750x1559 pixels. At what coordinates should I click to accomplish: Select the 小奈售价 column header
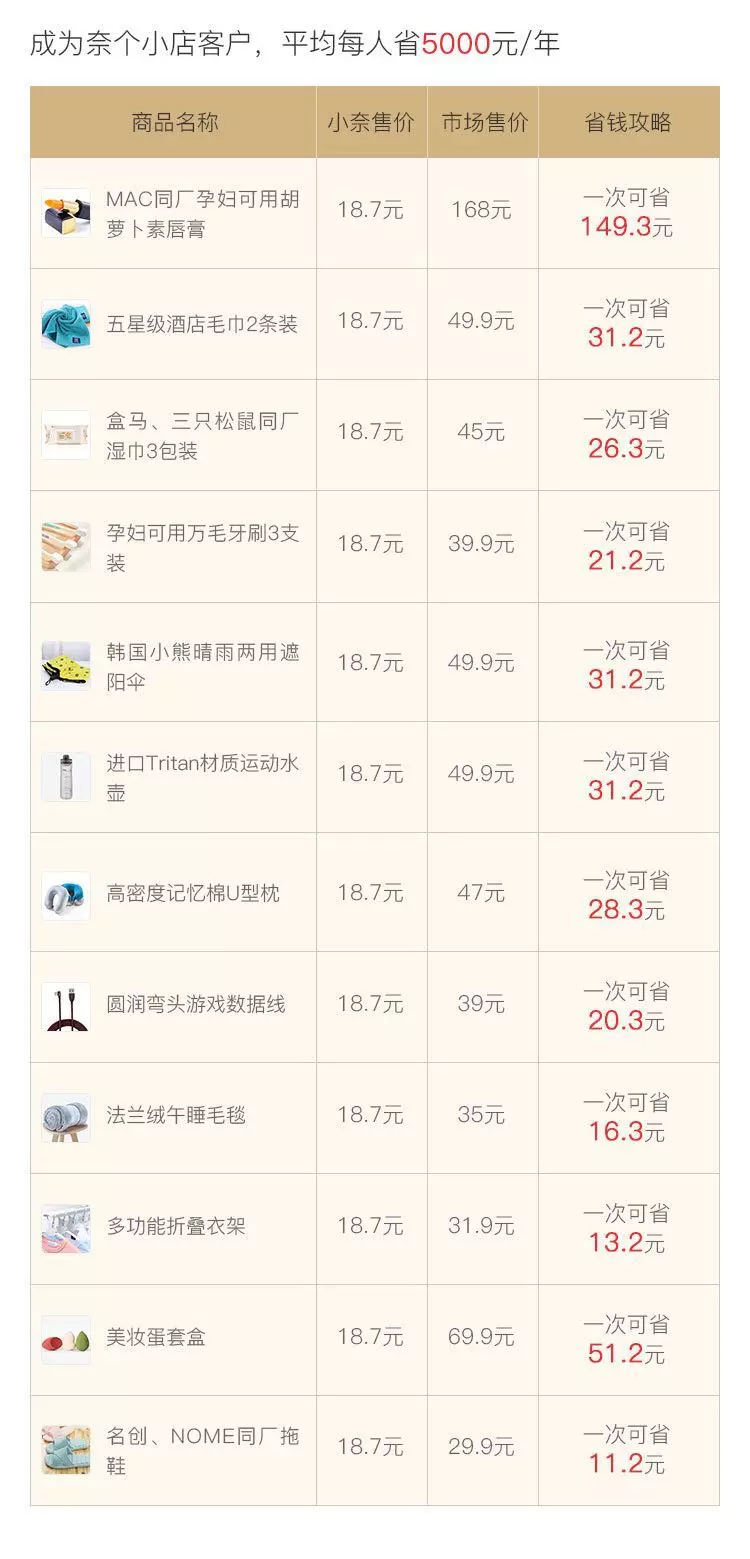click(x=371, y=123)
